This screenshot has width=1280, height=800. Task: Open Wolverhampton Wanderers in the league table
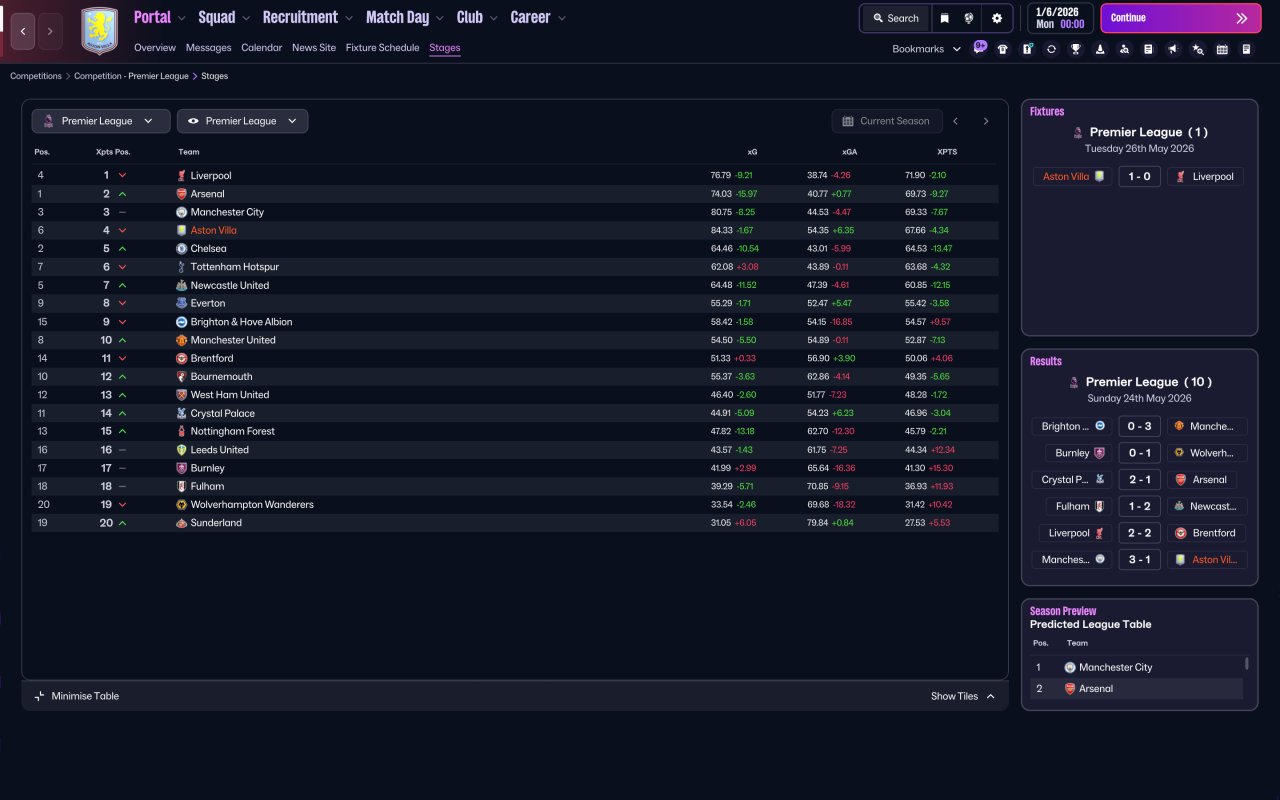[252, 505]
